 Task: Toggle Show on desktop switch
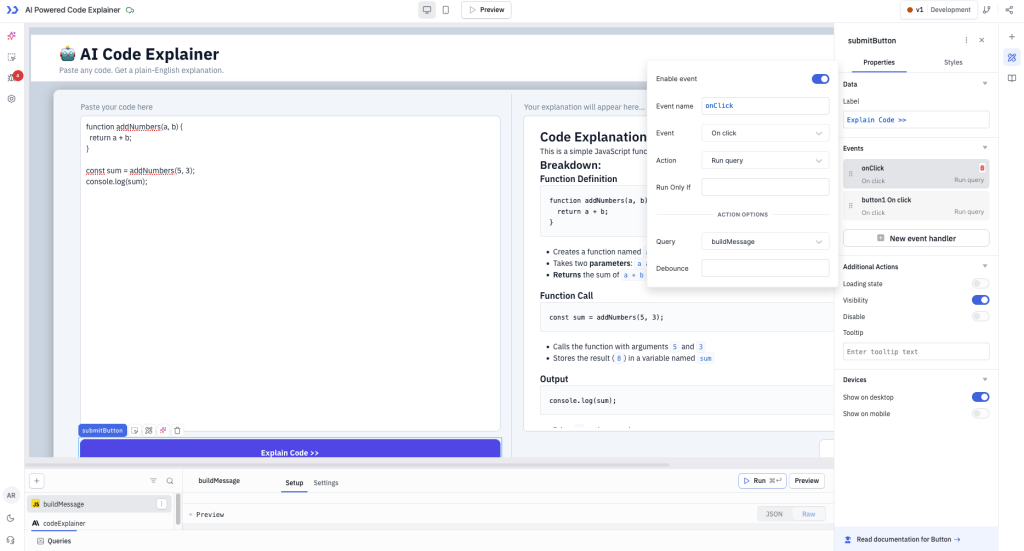point(980,397)
